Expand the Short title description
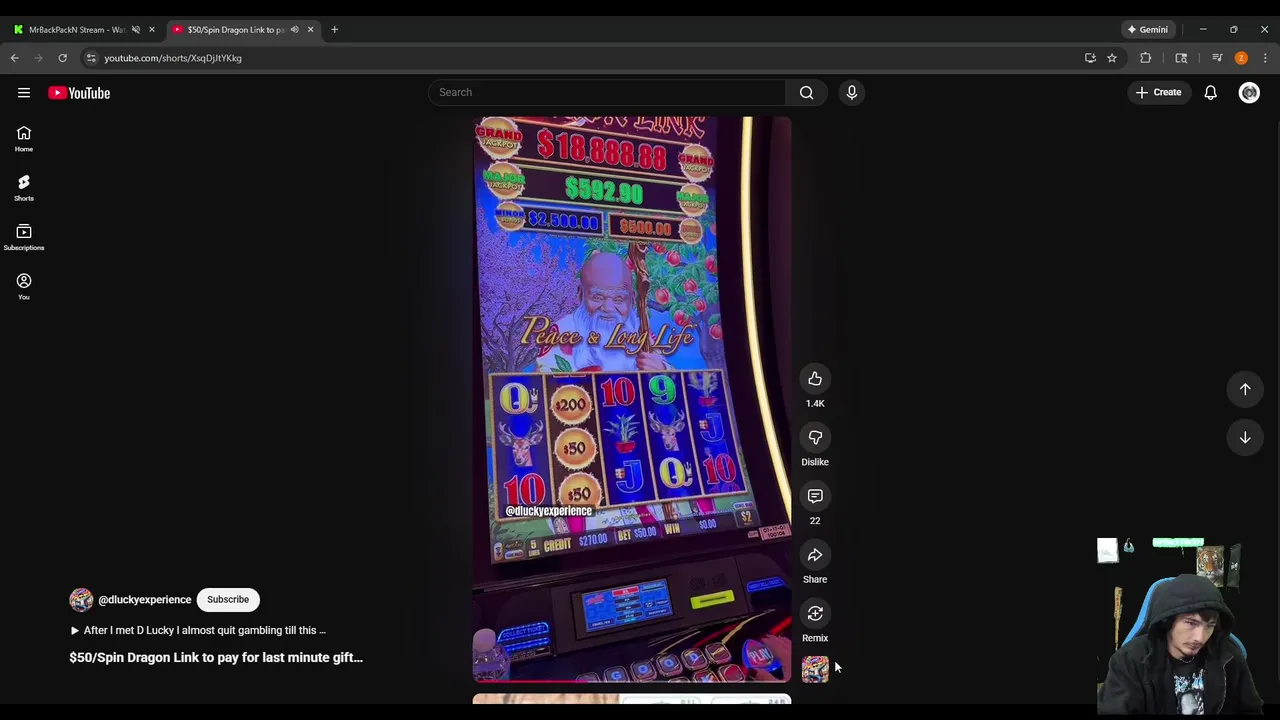 coord(216,658)
